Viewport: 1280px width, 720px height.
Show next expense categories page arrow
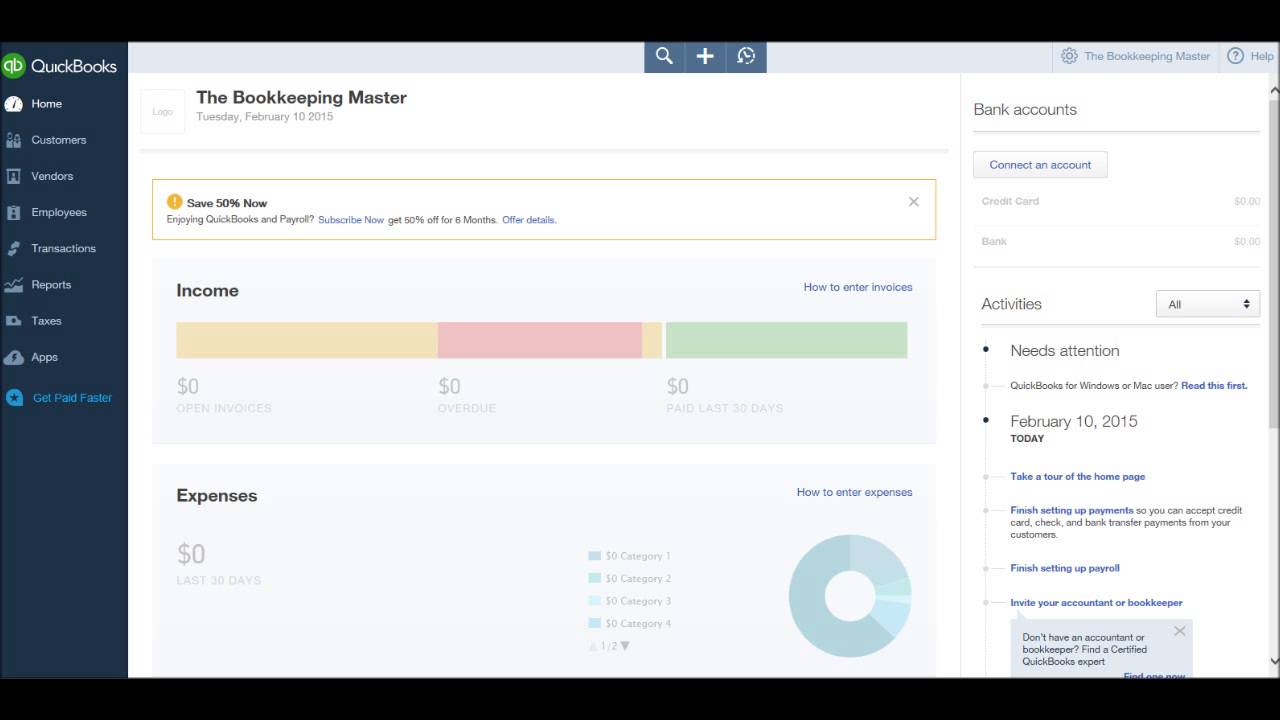625,646
